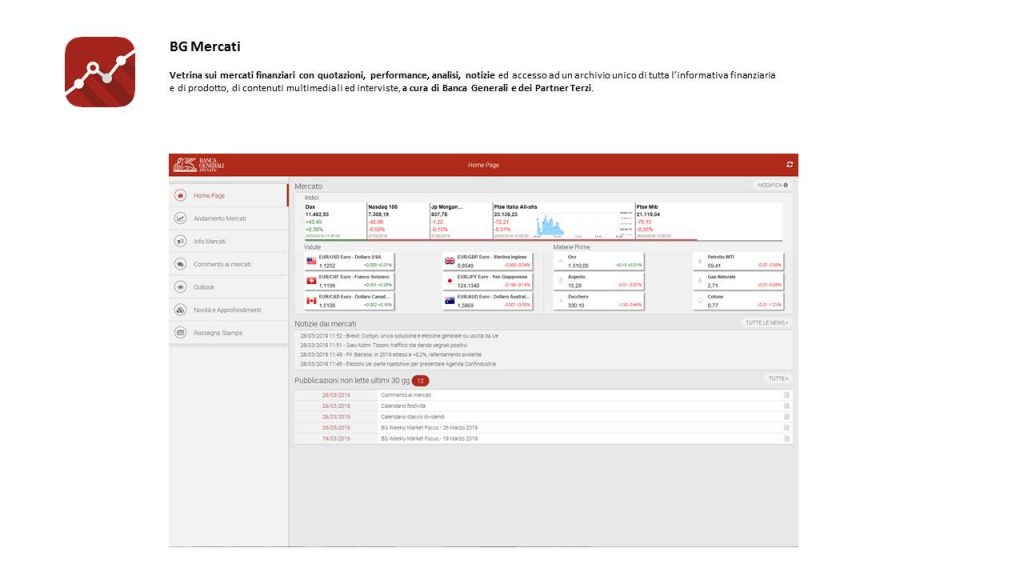
Task: Open 'Calendario festività' publication row
Action: coord(543,406)
